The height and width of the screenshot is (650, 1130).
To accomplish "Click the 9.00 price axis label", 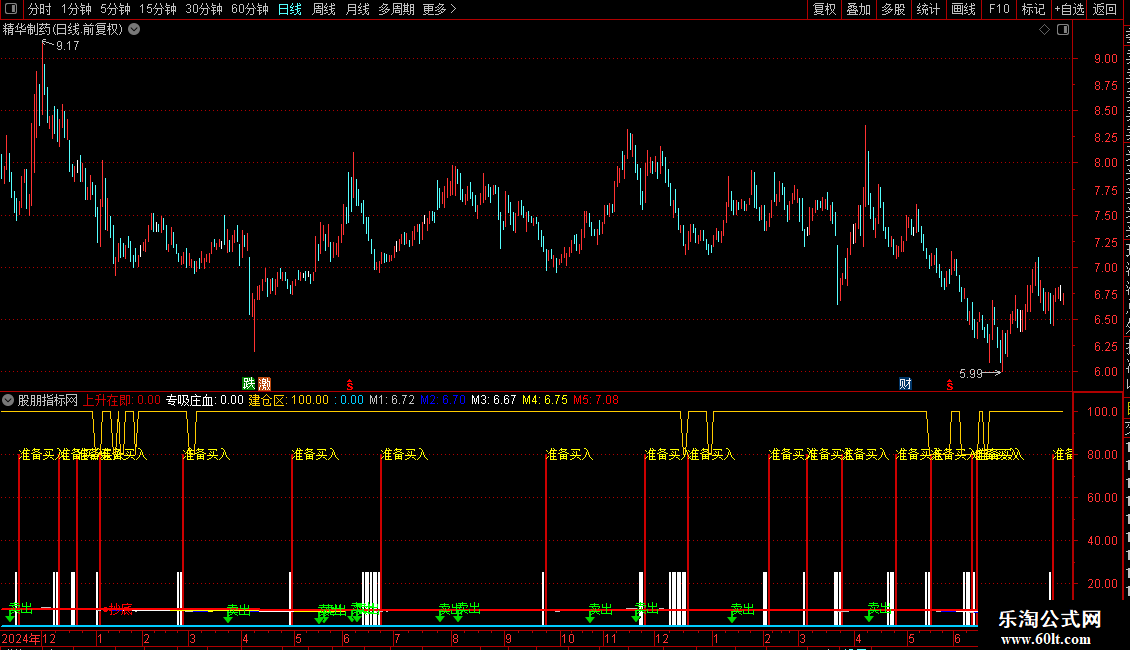I will tap(1105, 59).
